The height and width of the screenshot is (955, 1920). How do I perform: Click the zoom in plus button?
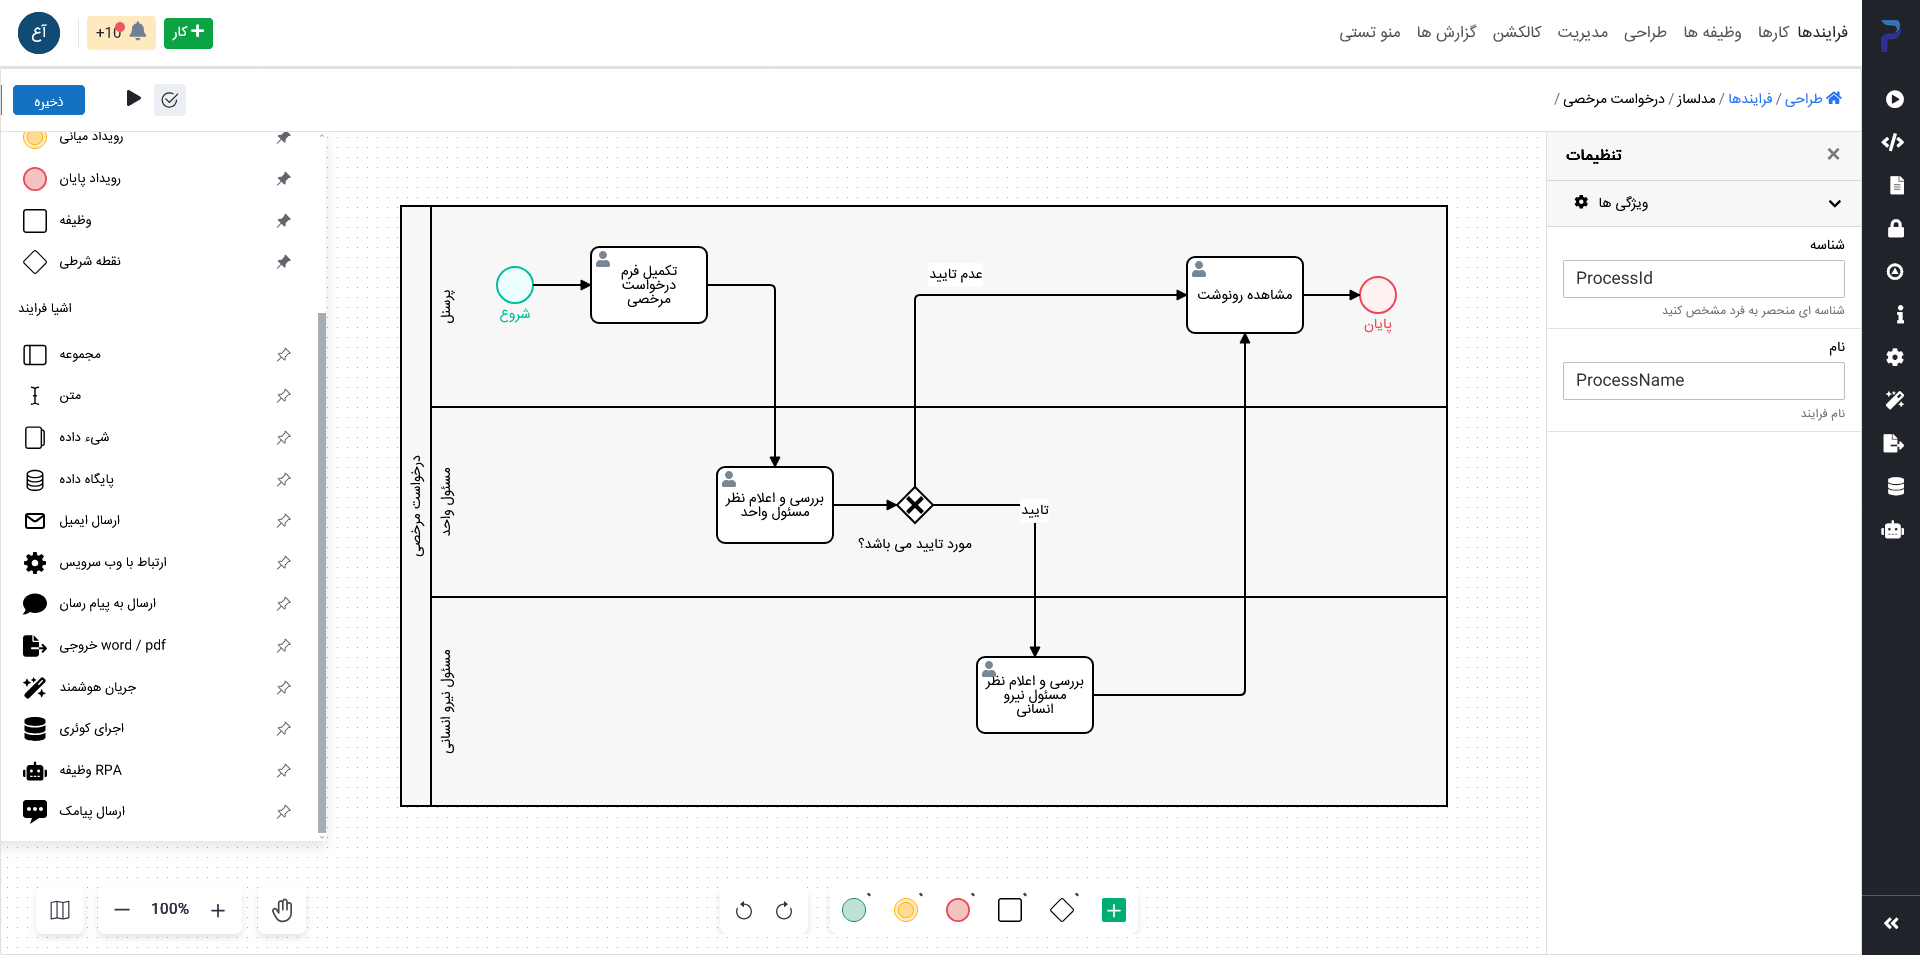click(218, 910)
